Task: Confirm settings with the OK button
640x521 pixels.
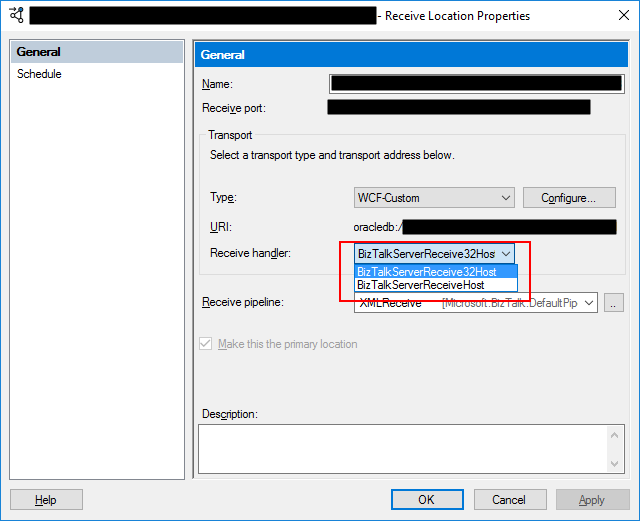Action: tap(426, 500)
